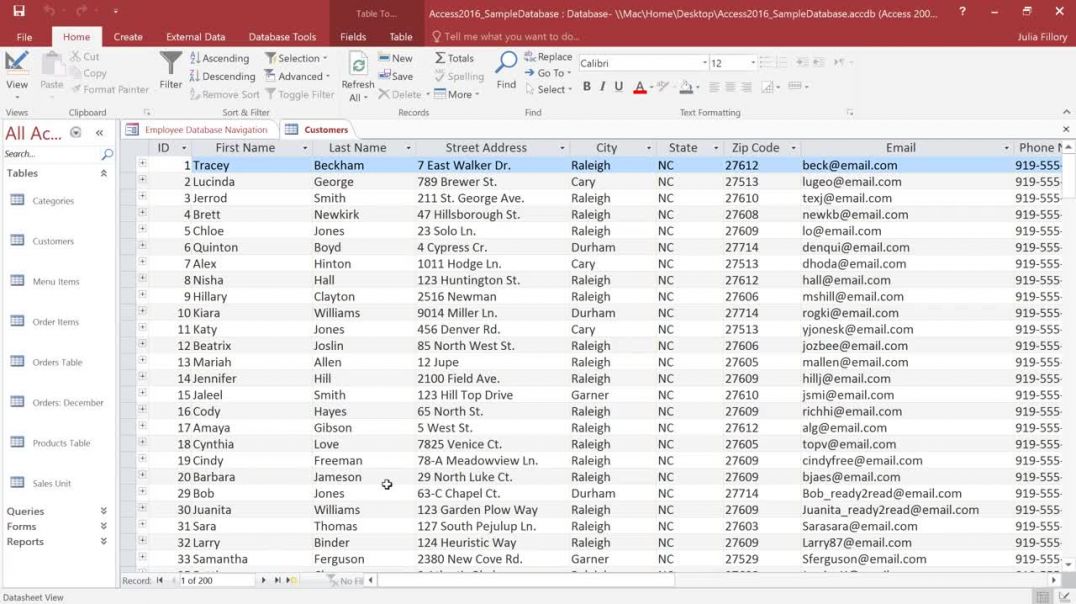The width and height of the screenshot is (1076, 604).
Task: Go to next record arrow
Action: 264,580
